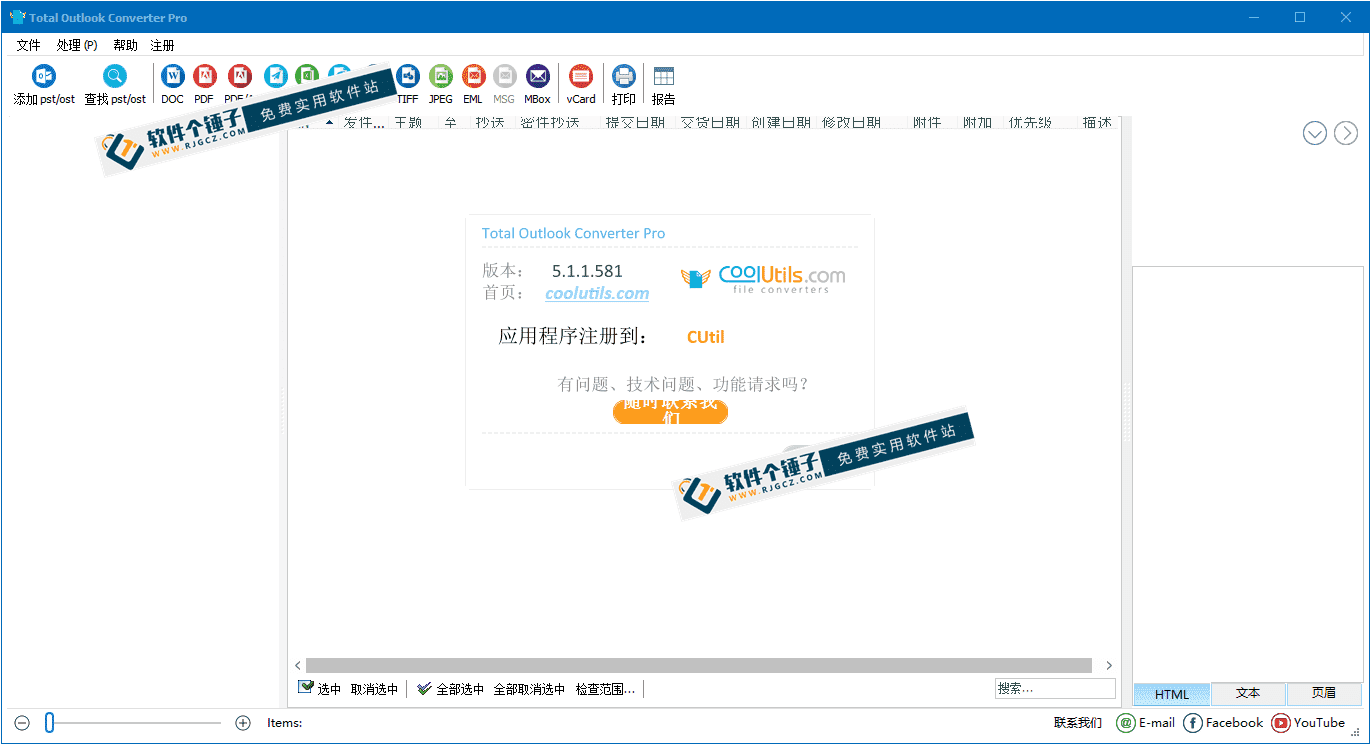
Task: Click the orange CUtil registration name
Action: point(705,337)
